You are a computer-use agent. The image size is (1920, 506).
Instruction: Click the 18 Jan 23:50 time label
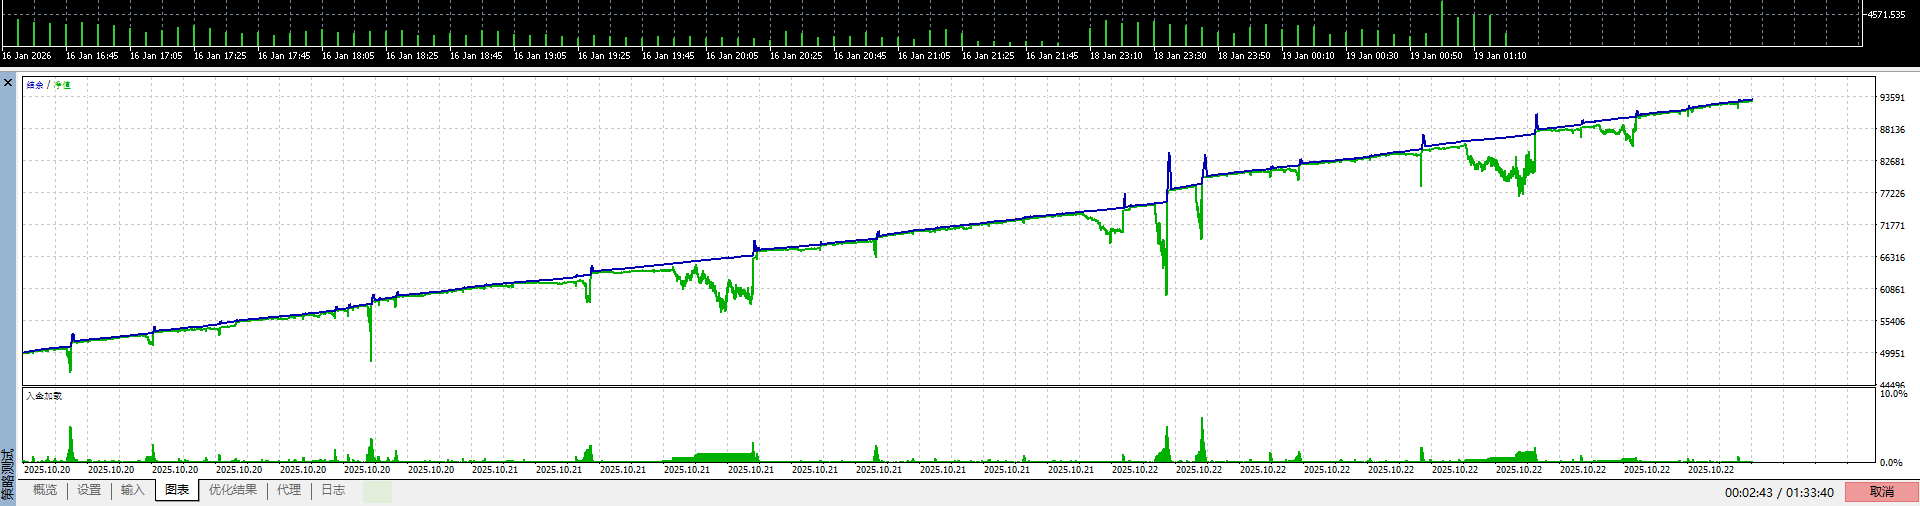[x=1244, y=56]
